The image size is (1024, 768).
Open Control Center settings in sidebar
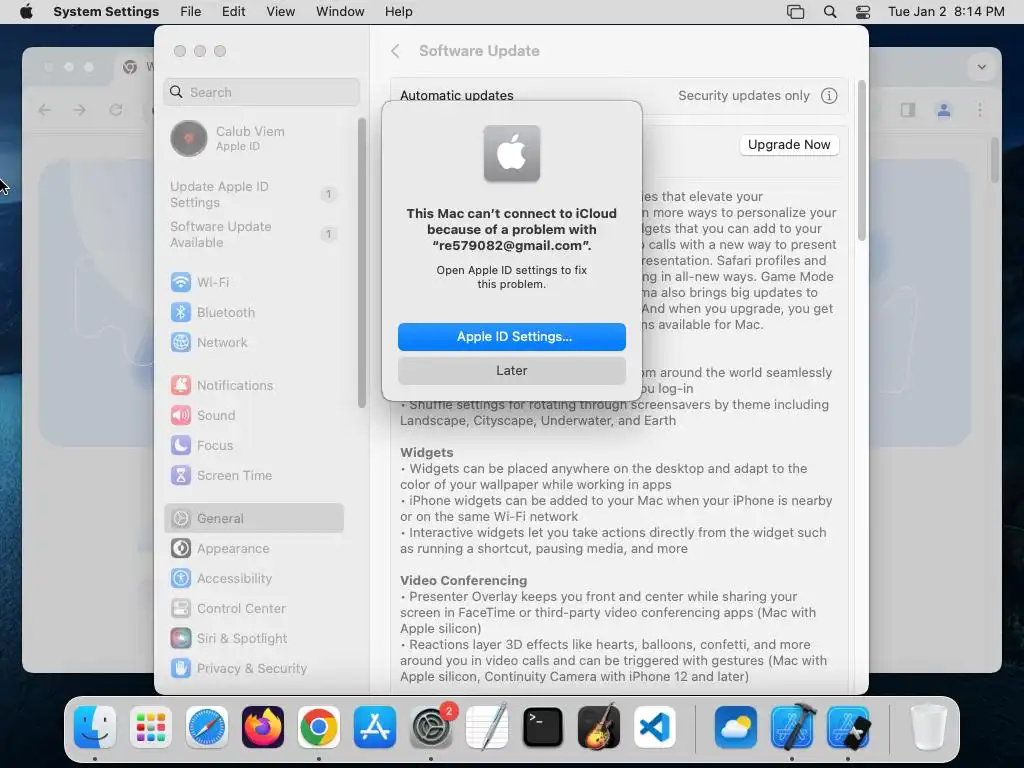click(x=255, y=608)
